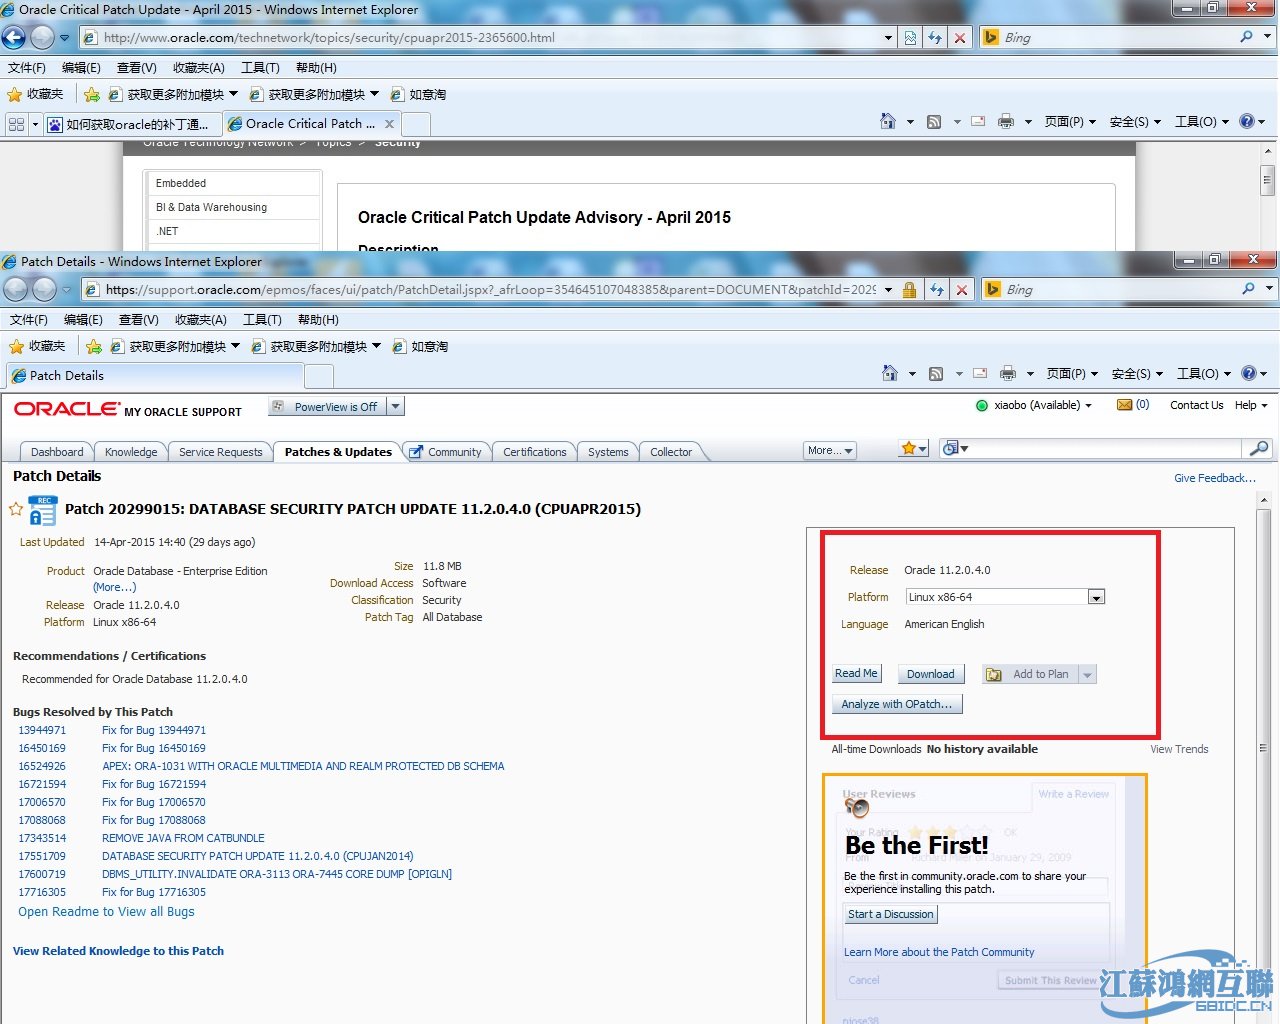
Task: Click Add to Favorites star icon in upper window
Action: click(x=92, y=94)
